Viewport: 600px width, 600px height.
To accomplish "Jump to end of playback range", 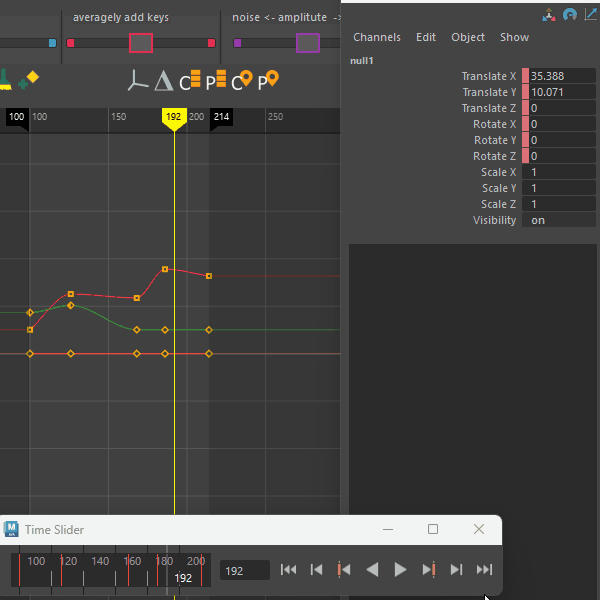I will click(484, 570).
